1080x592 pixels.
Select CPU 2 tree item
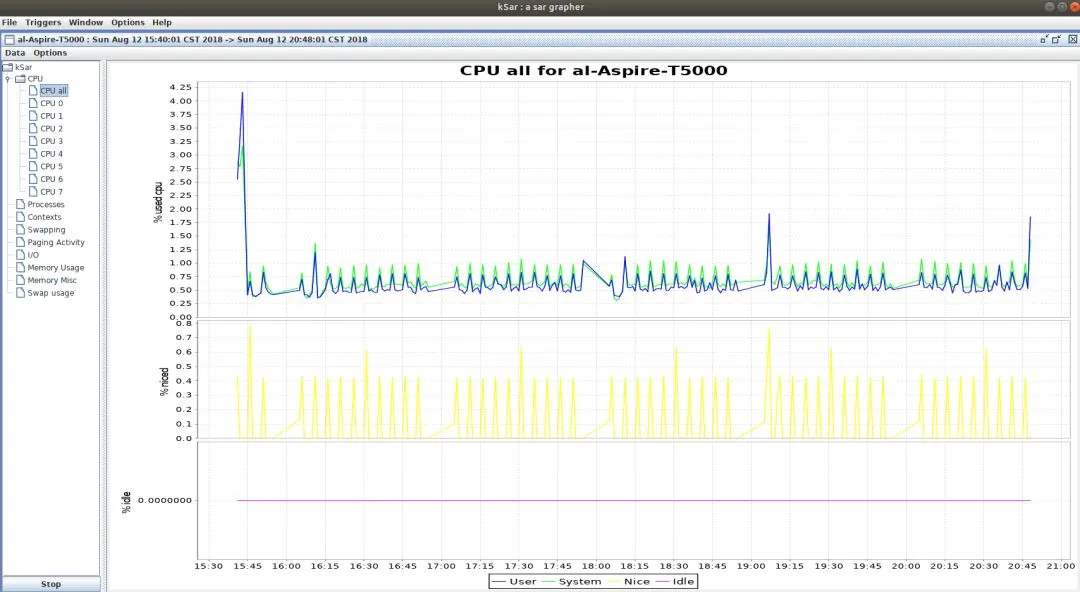52,128
